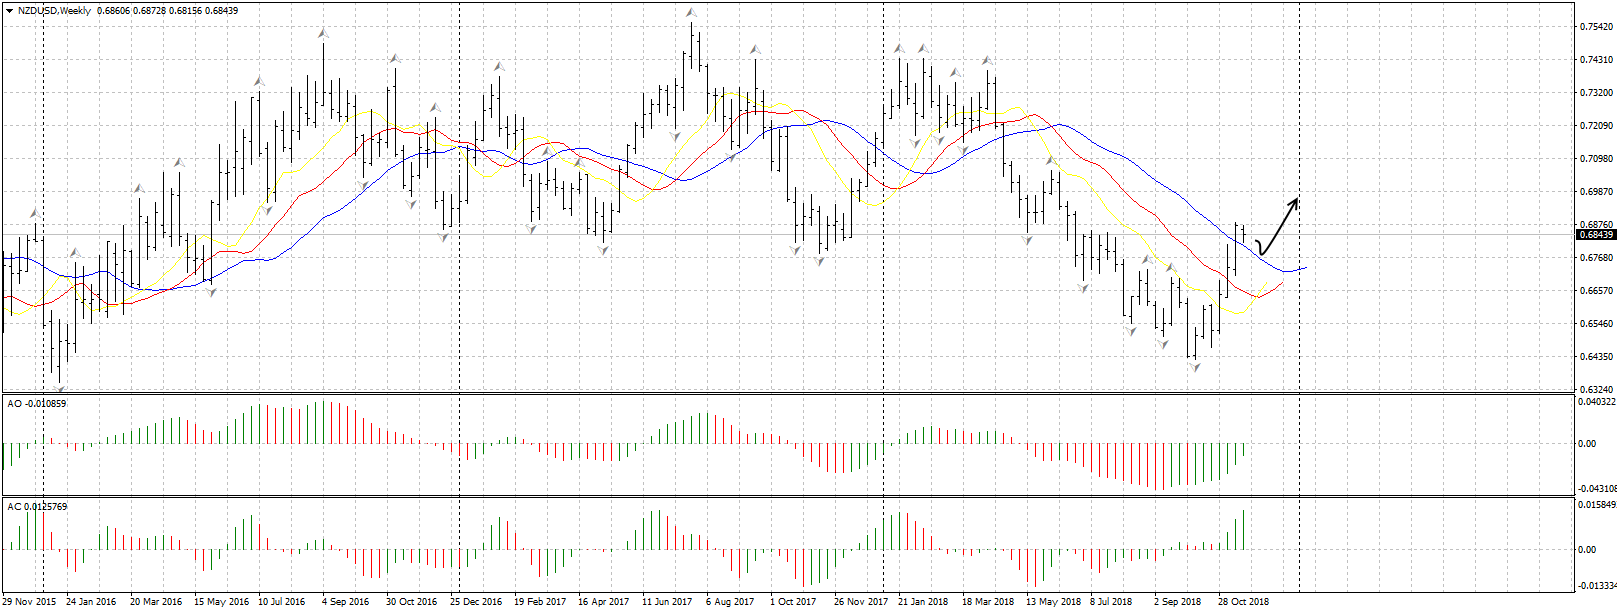Select the right end of blue moving average

tap(1304, 267)
